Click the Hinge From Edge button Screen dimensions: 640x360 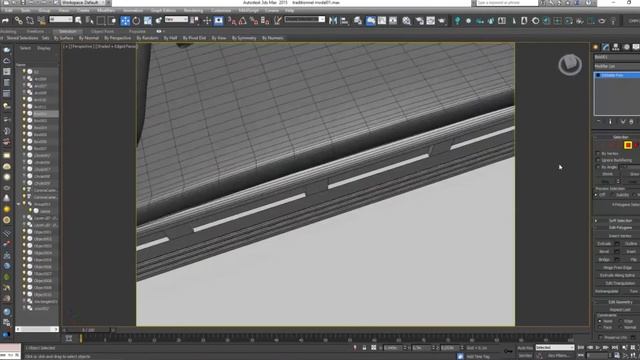pos(617,268)
